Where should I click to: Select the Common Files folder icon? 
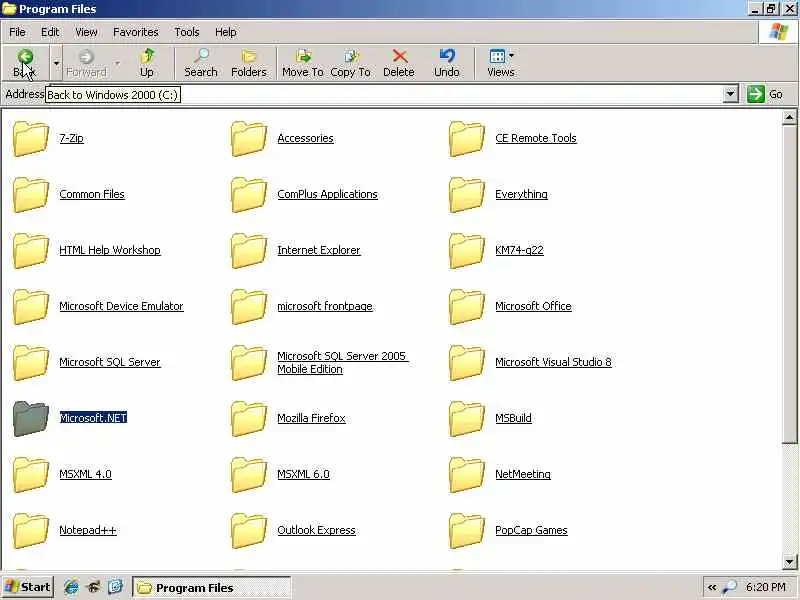point(31,194)
